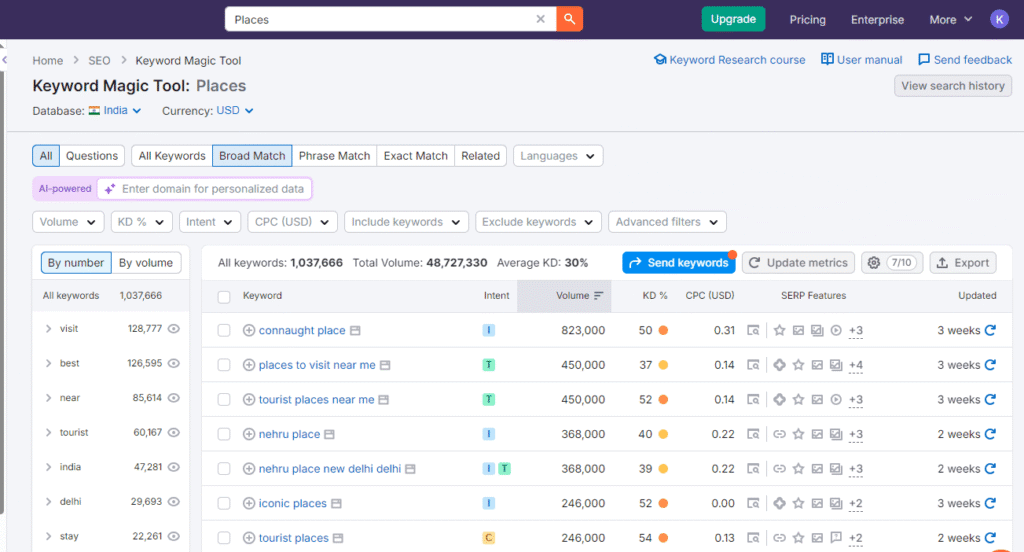Open table settings gear showing 7/10
Screen dimensions: 1024x552
[891, 263]
